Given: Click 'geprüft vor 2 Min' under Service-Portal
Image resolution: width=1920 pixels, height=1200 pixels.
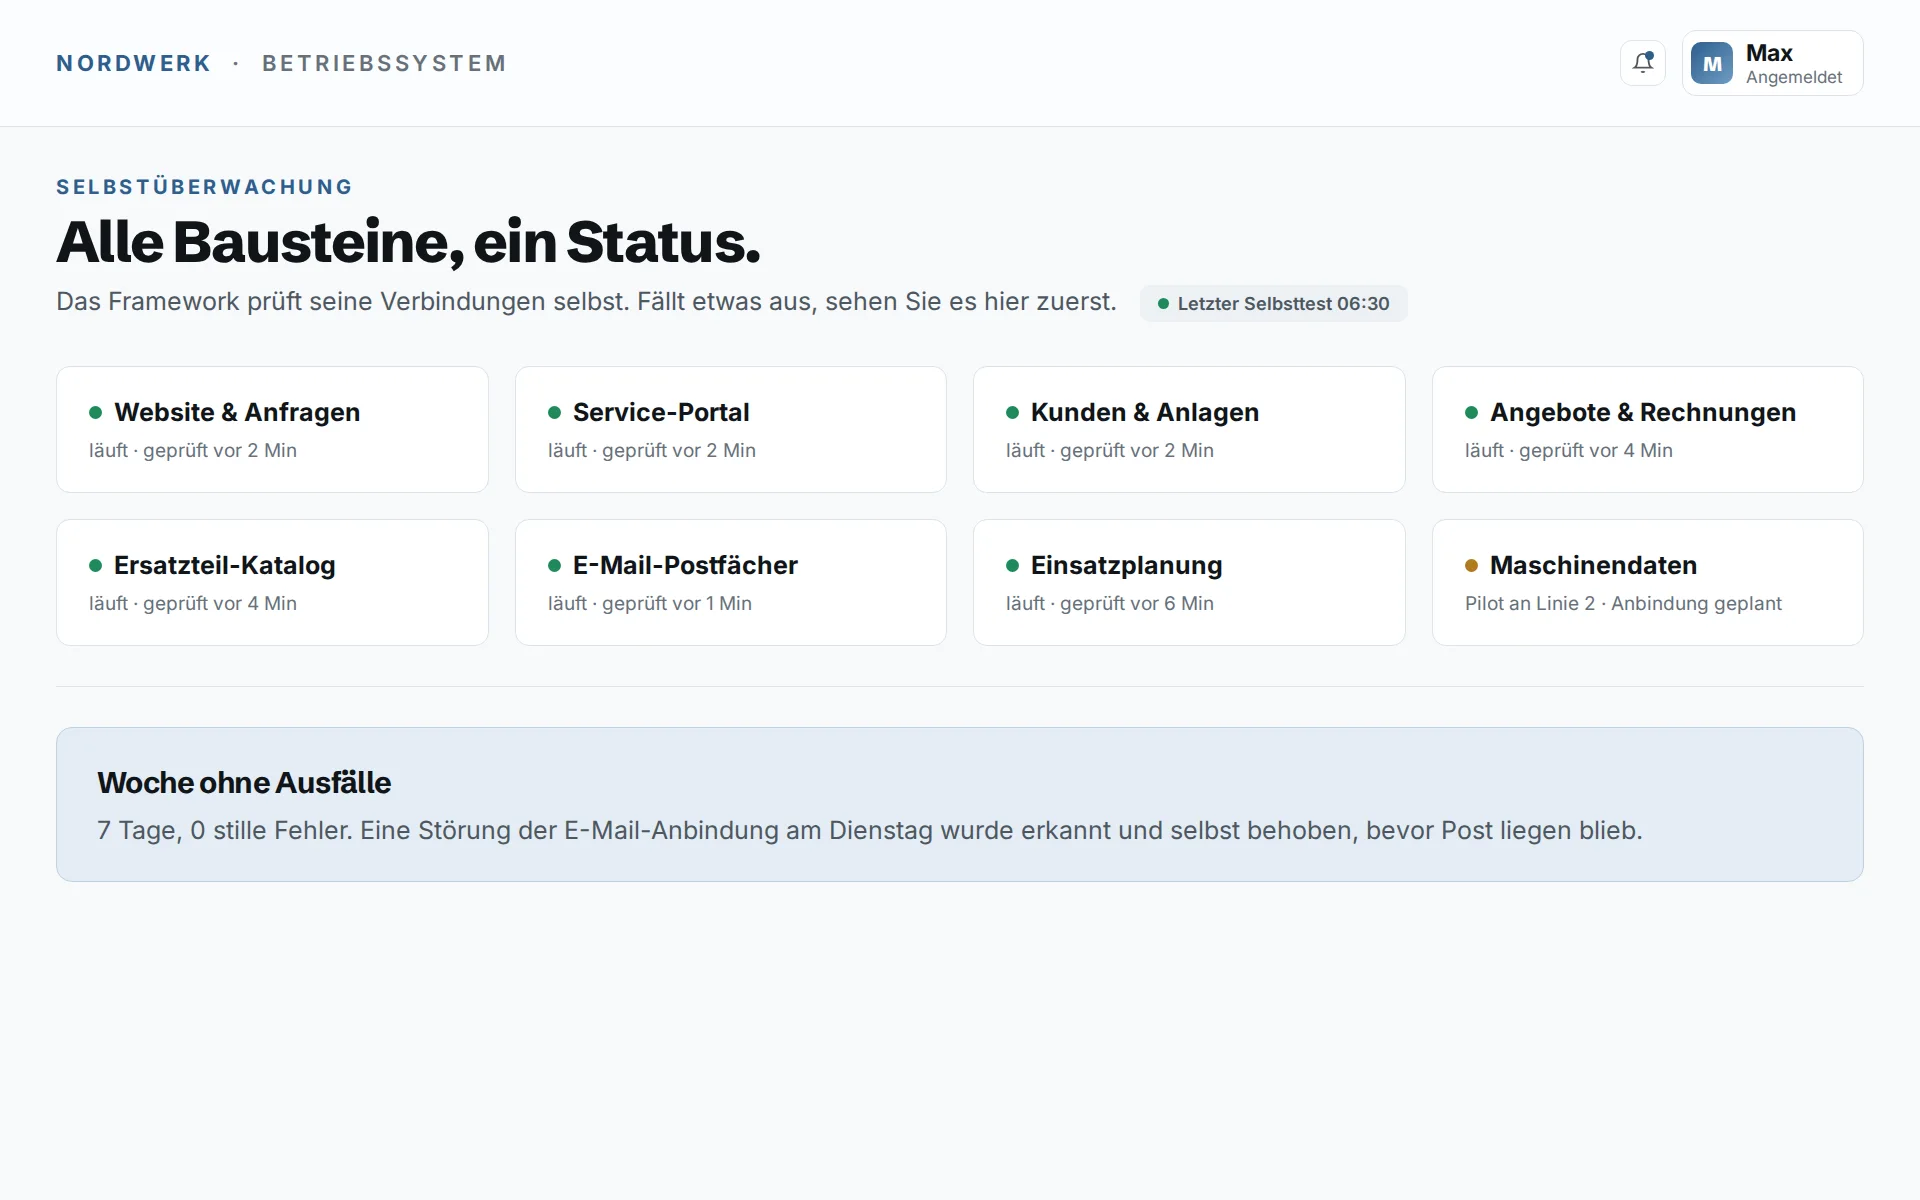Looking at the screenshot, I should [x=679, y=450].
